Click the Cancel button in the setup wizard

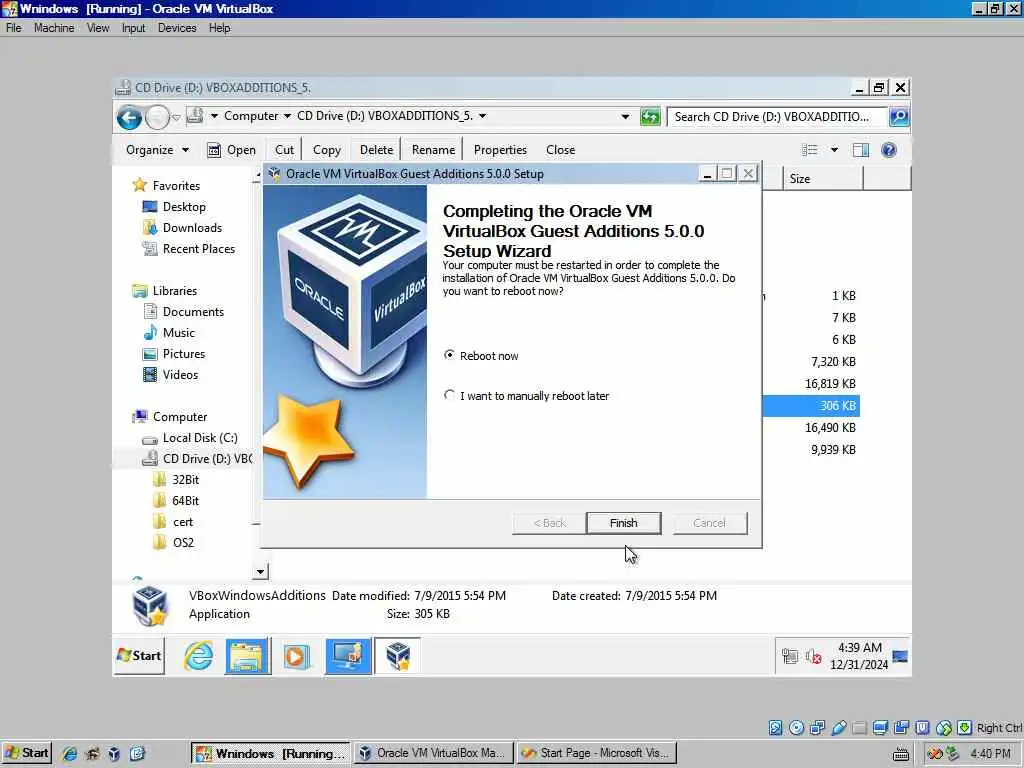pos(710,523)
